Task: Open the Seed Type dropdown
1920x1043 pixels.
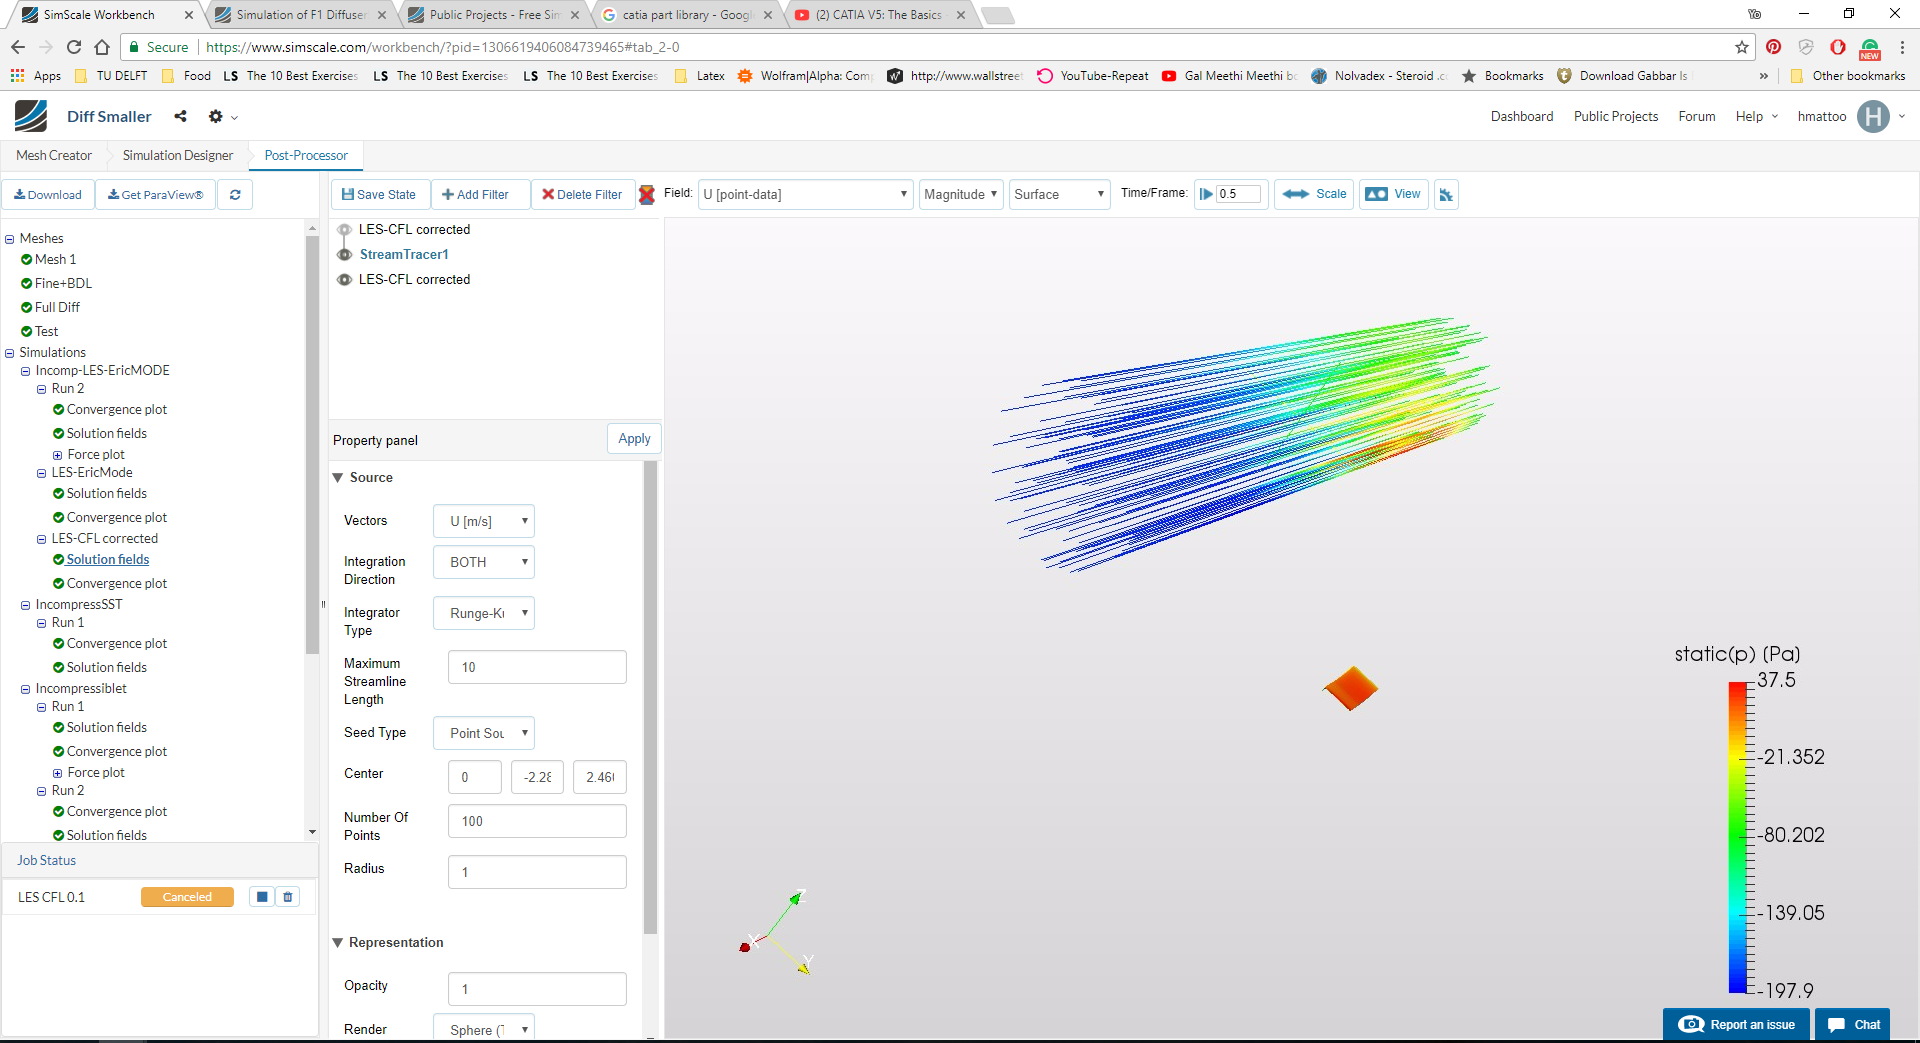Action: tap(484, 733)
